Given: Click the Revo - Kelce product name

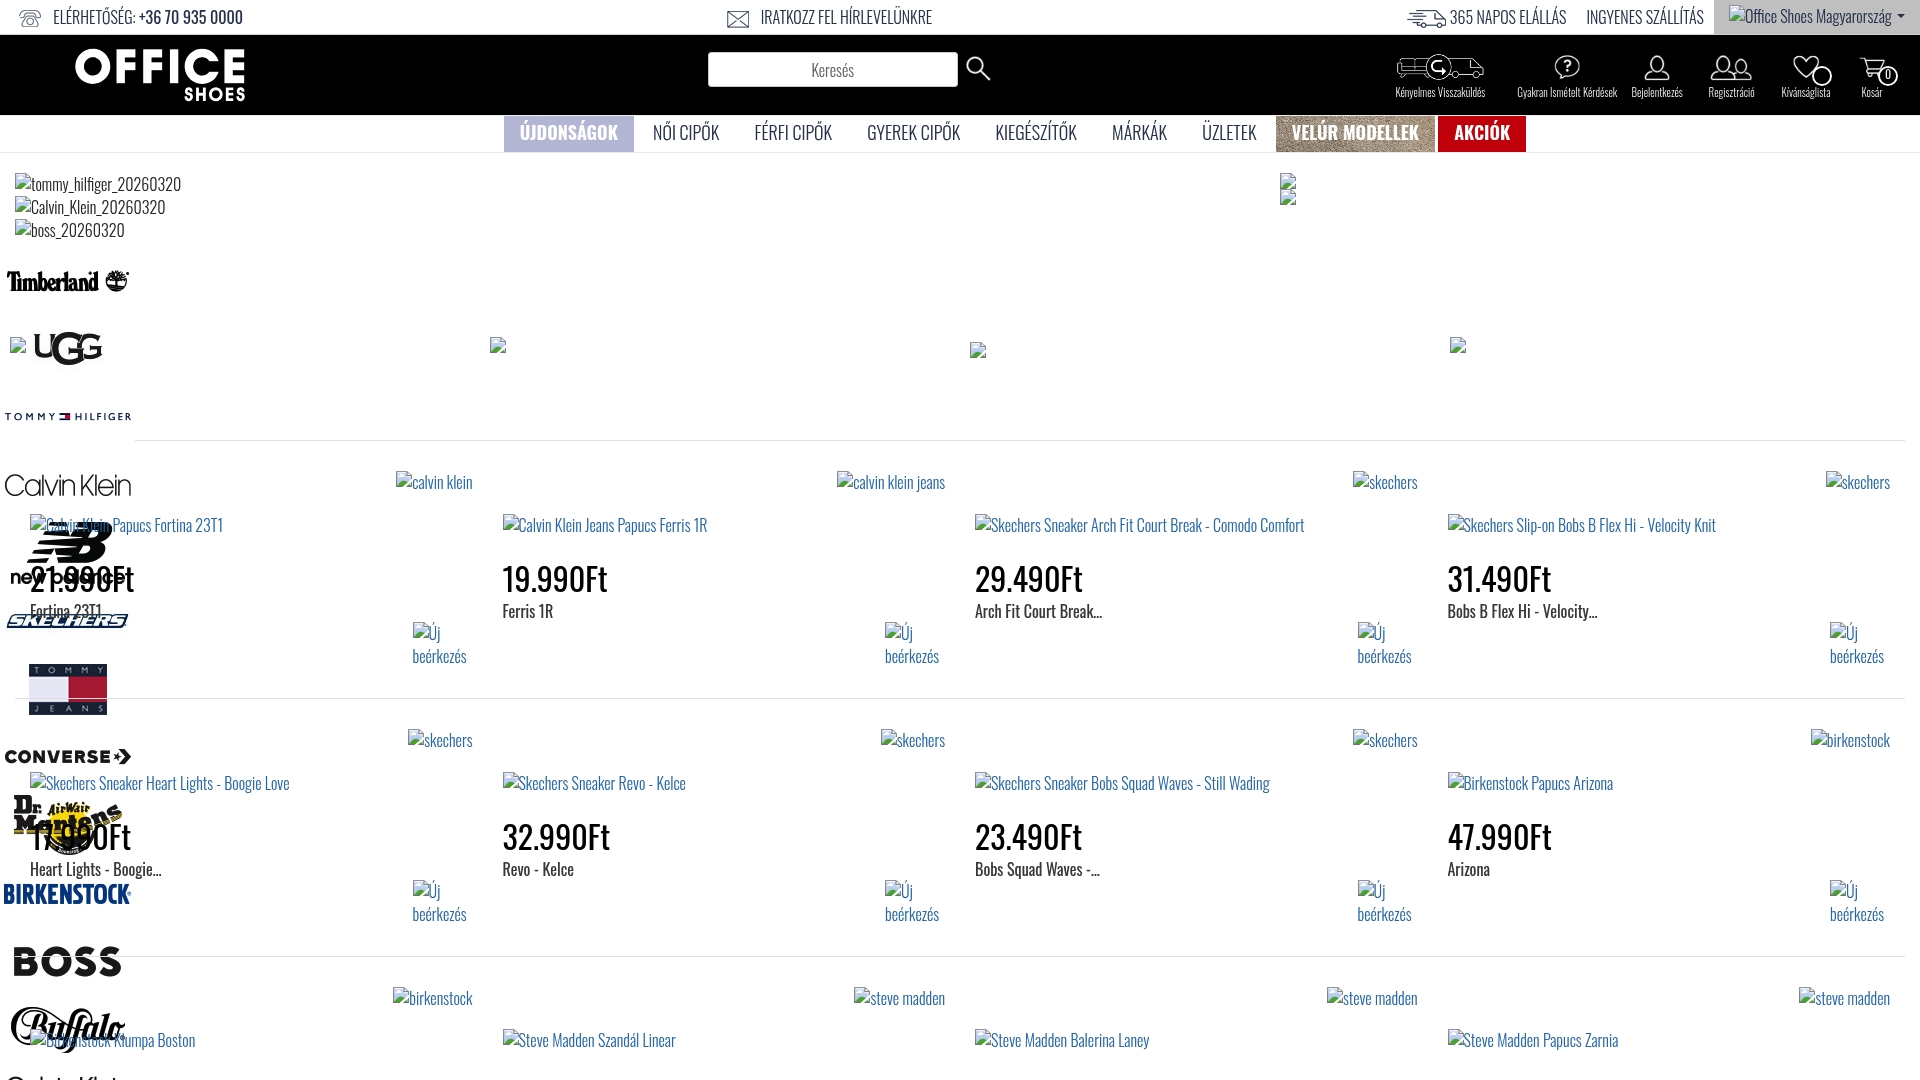Looking at the screenshot, I should click(x=538, y=869).
